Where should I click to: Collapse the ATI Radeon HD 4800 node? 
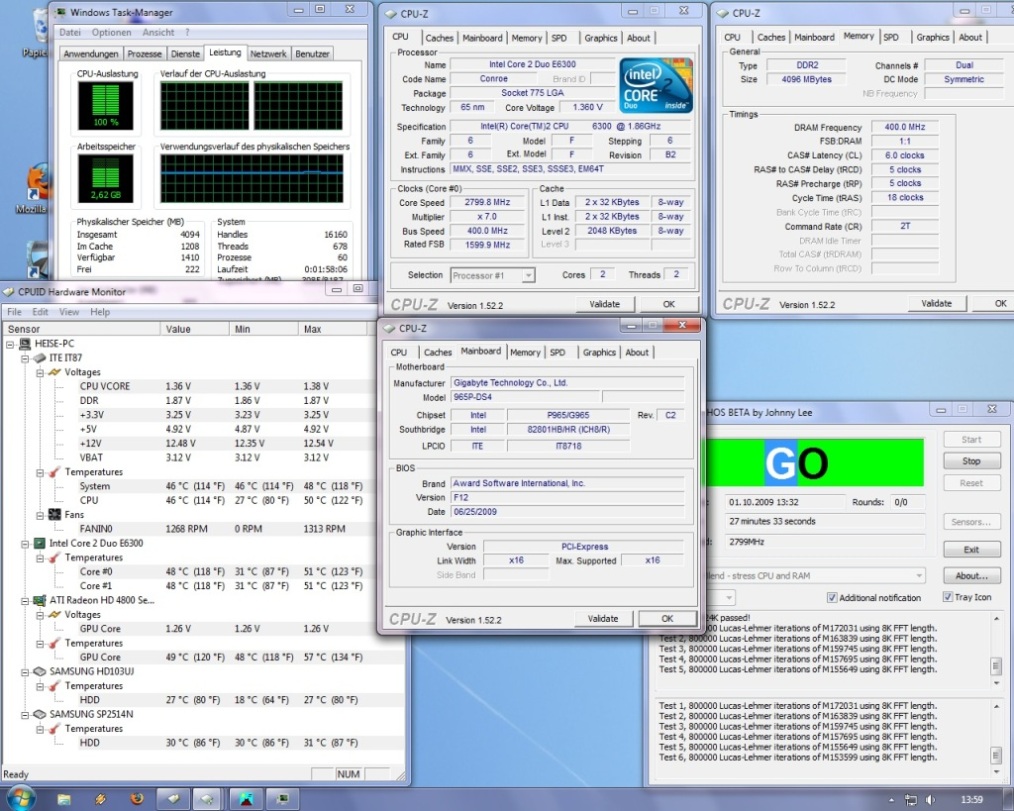(25, 601)
